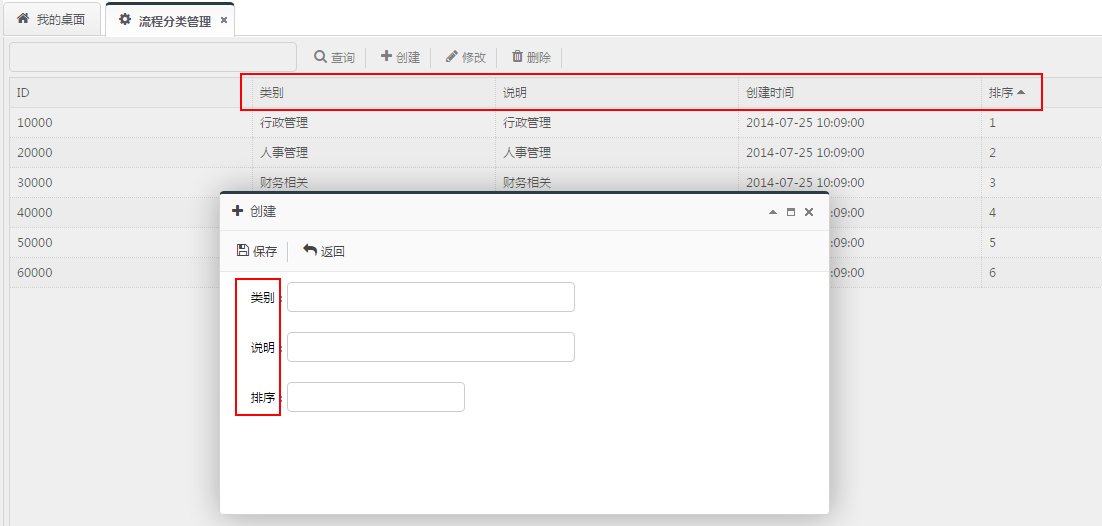Screen dimensions: 1102x526
Task: Click 人事管理 in the 说明 column
Action: (527, 153)
